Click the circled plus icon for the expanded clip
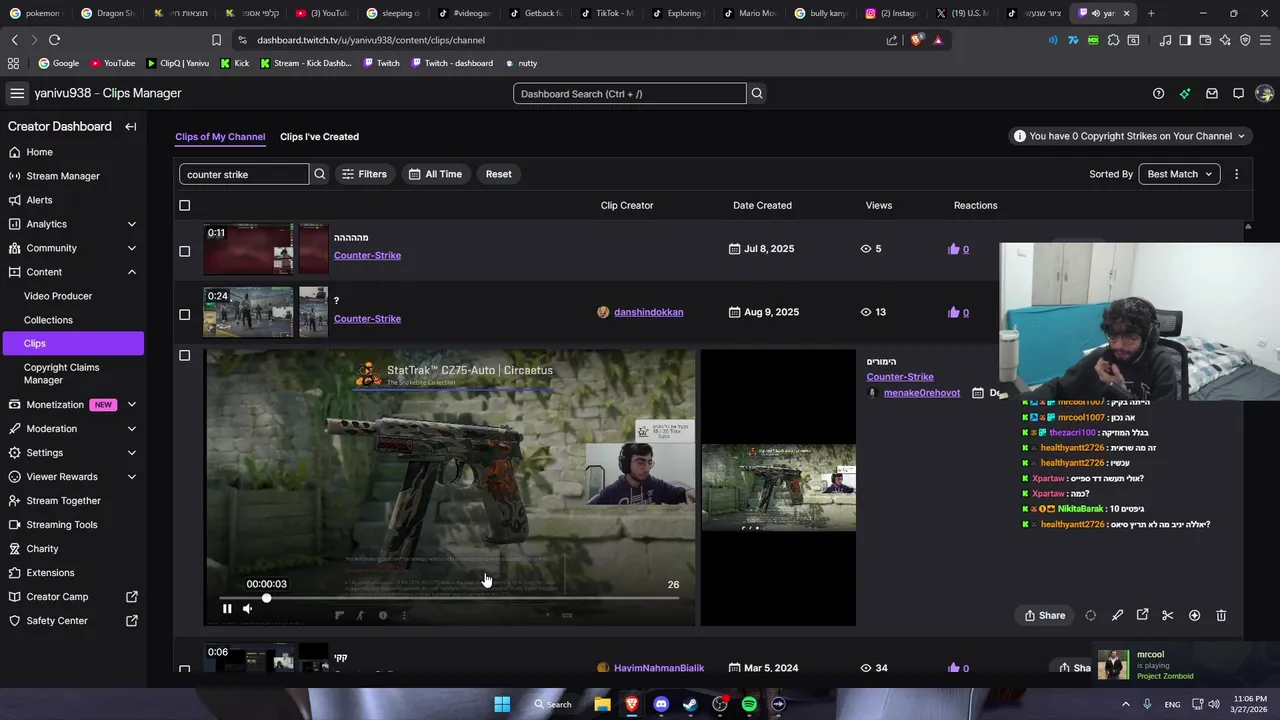This screenshot has width=1280, height=720. point(1194,615)
